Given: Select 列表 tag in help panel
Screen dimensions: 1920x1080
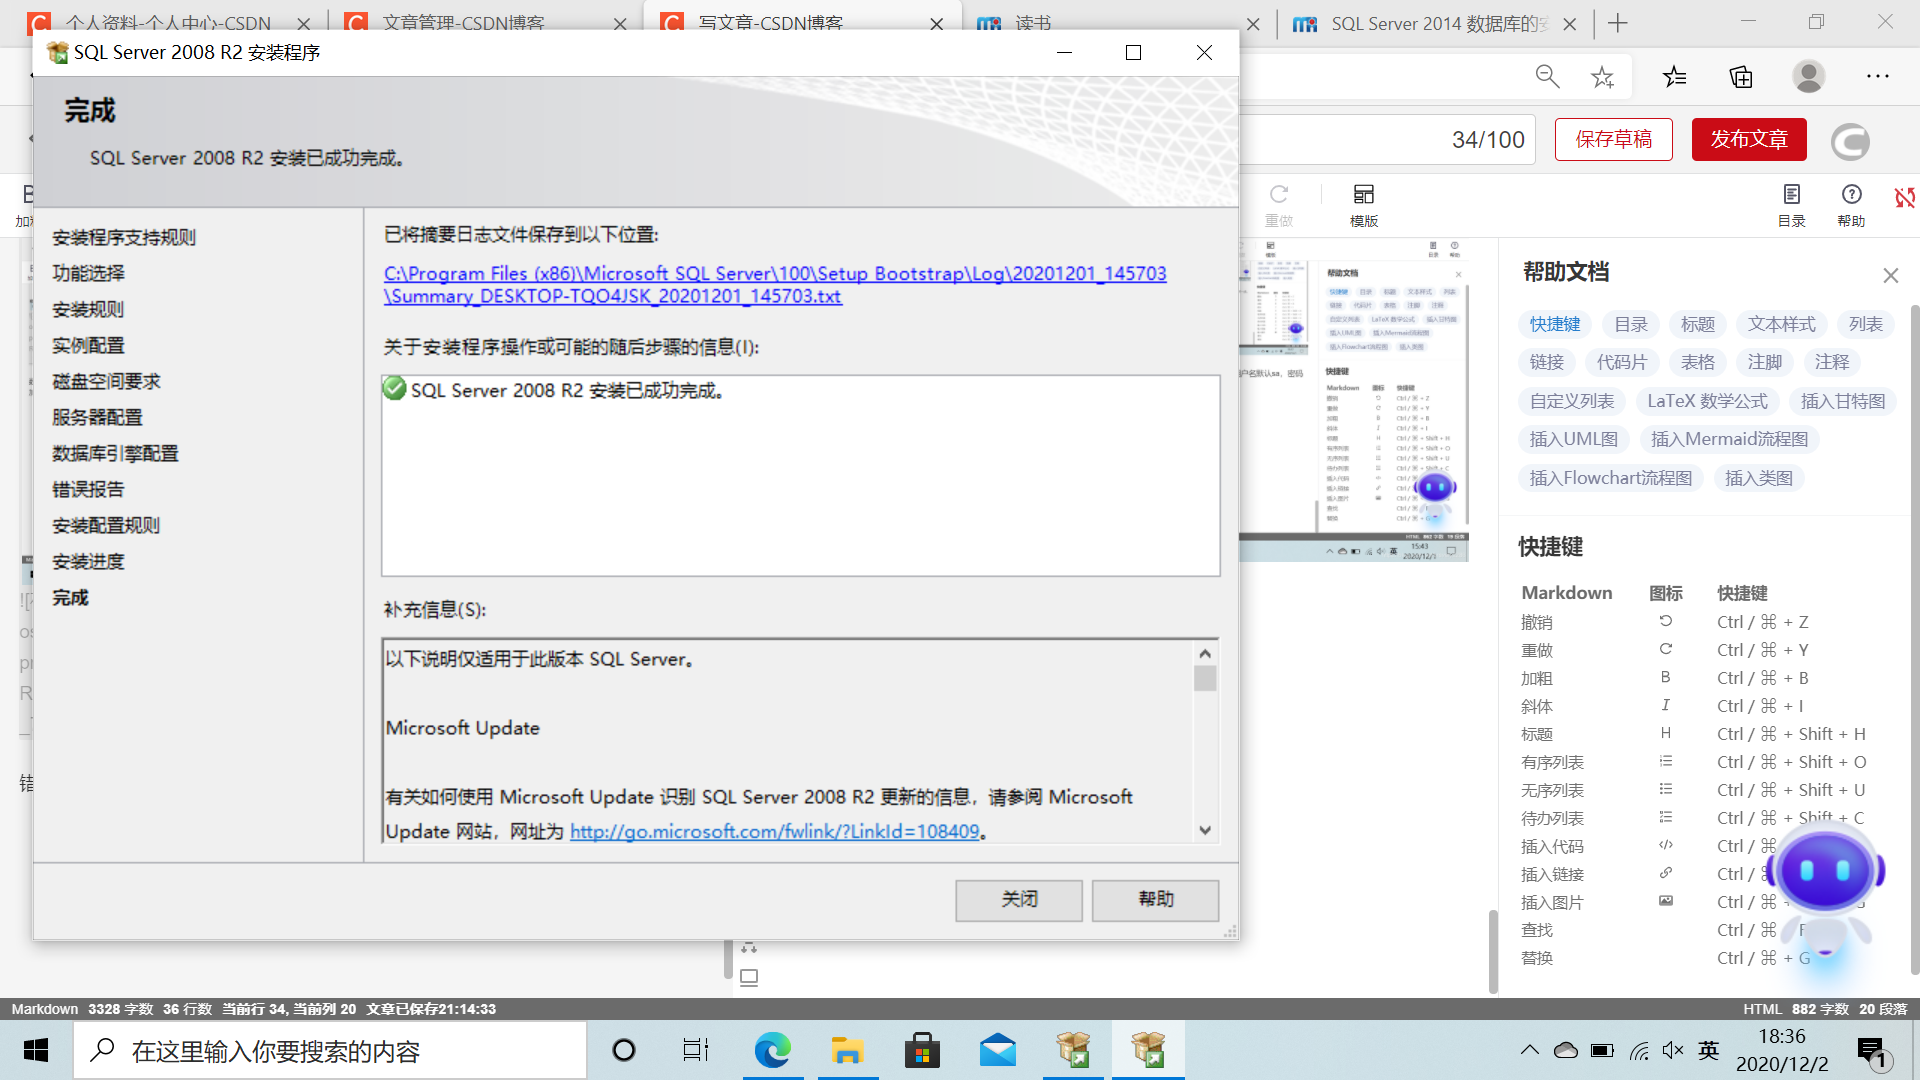Looking at the screenshot, I should coord(1866,324).
